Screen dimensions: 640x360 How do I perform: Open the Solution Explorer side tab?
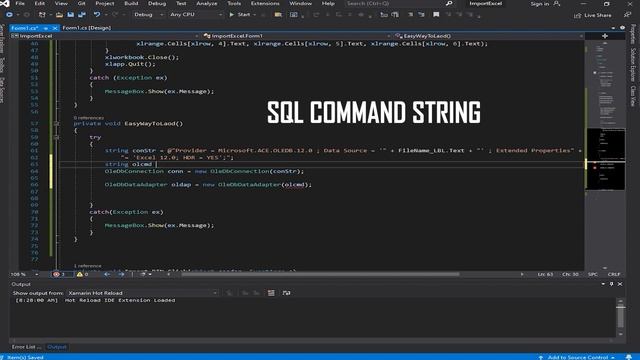coord(633,64)
